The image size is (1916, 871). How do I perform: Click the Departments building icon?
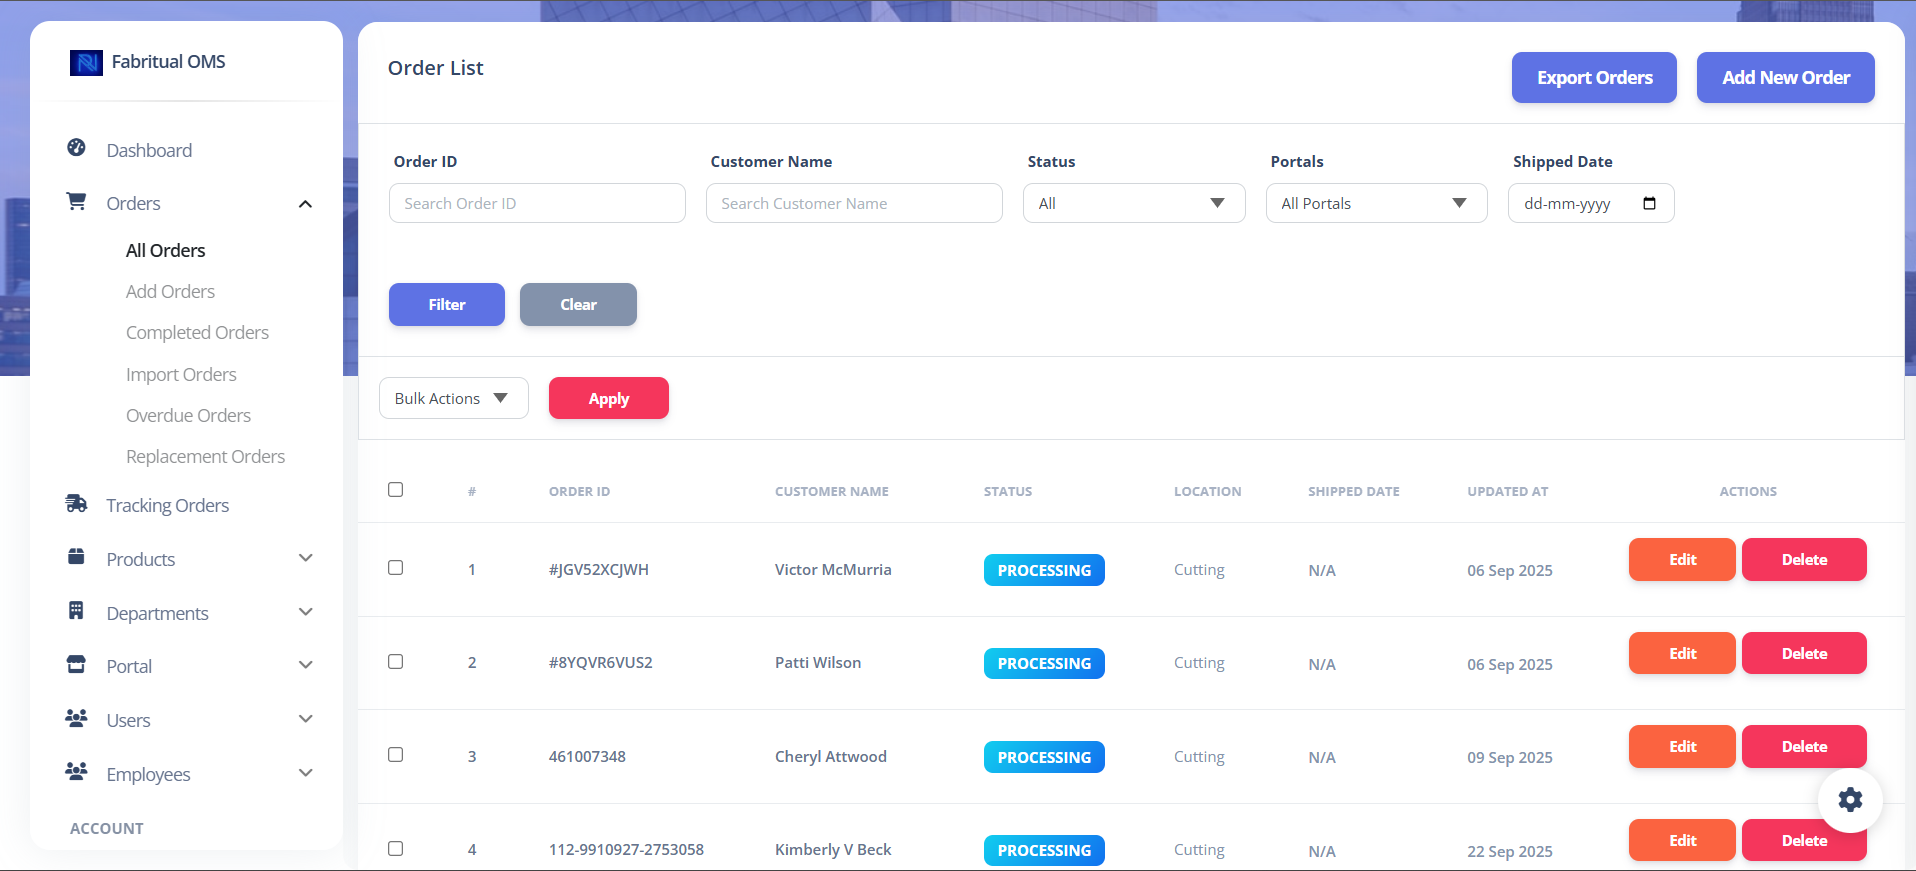pos(76,611)
